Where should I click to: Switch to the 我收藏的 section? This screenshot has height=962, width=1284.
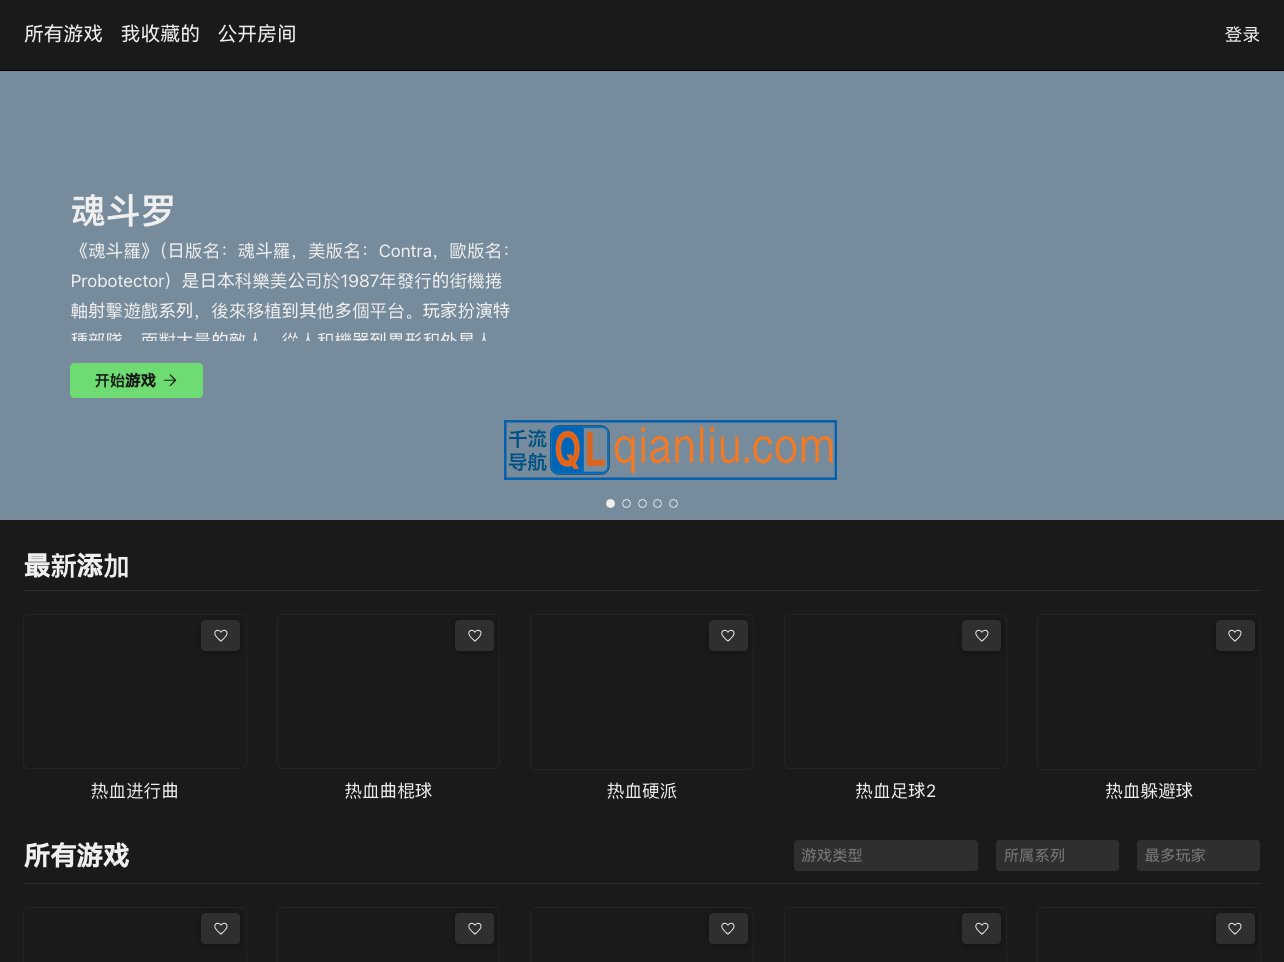pyautogui.click(x=160, y=34)
